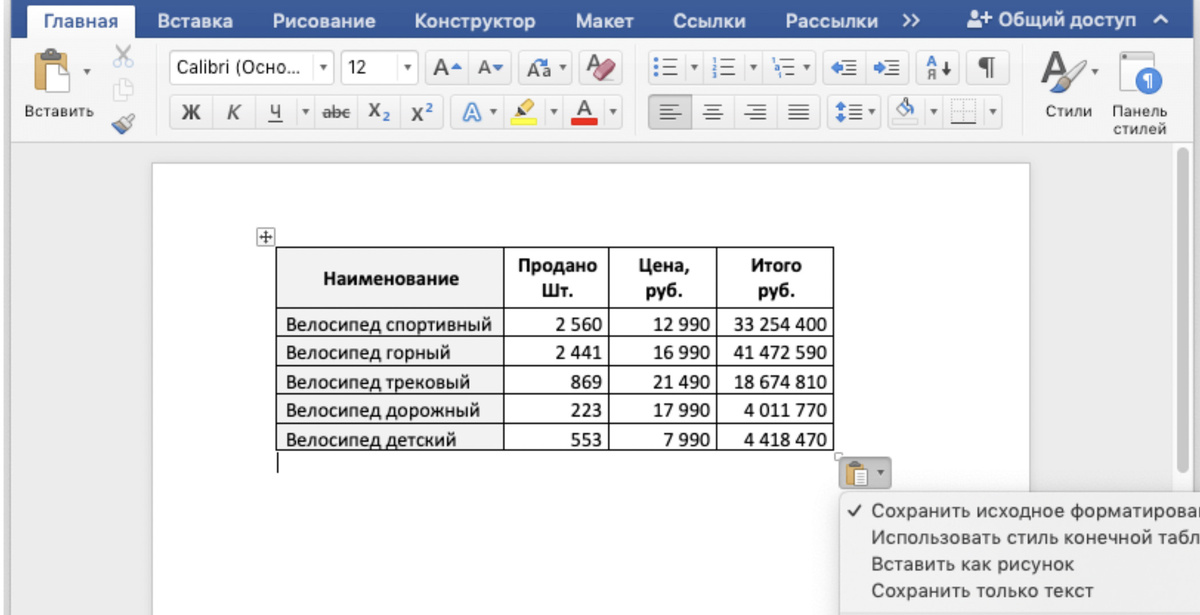The image size is (1200, 615).
Task: Toggle superscript X² formatting
Action: [x=422, y=113]
